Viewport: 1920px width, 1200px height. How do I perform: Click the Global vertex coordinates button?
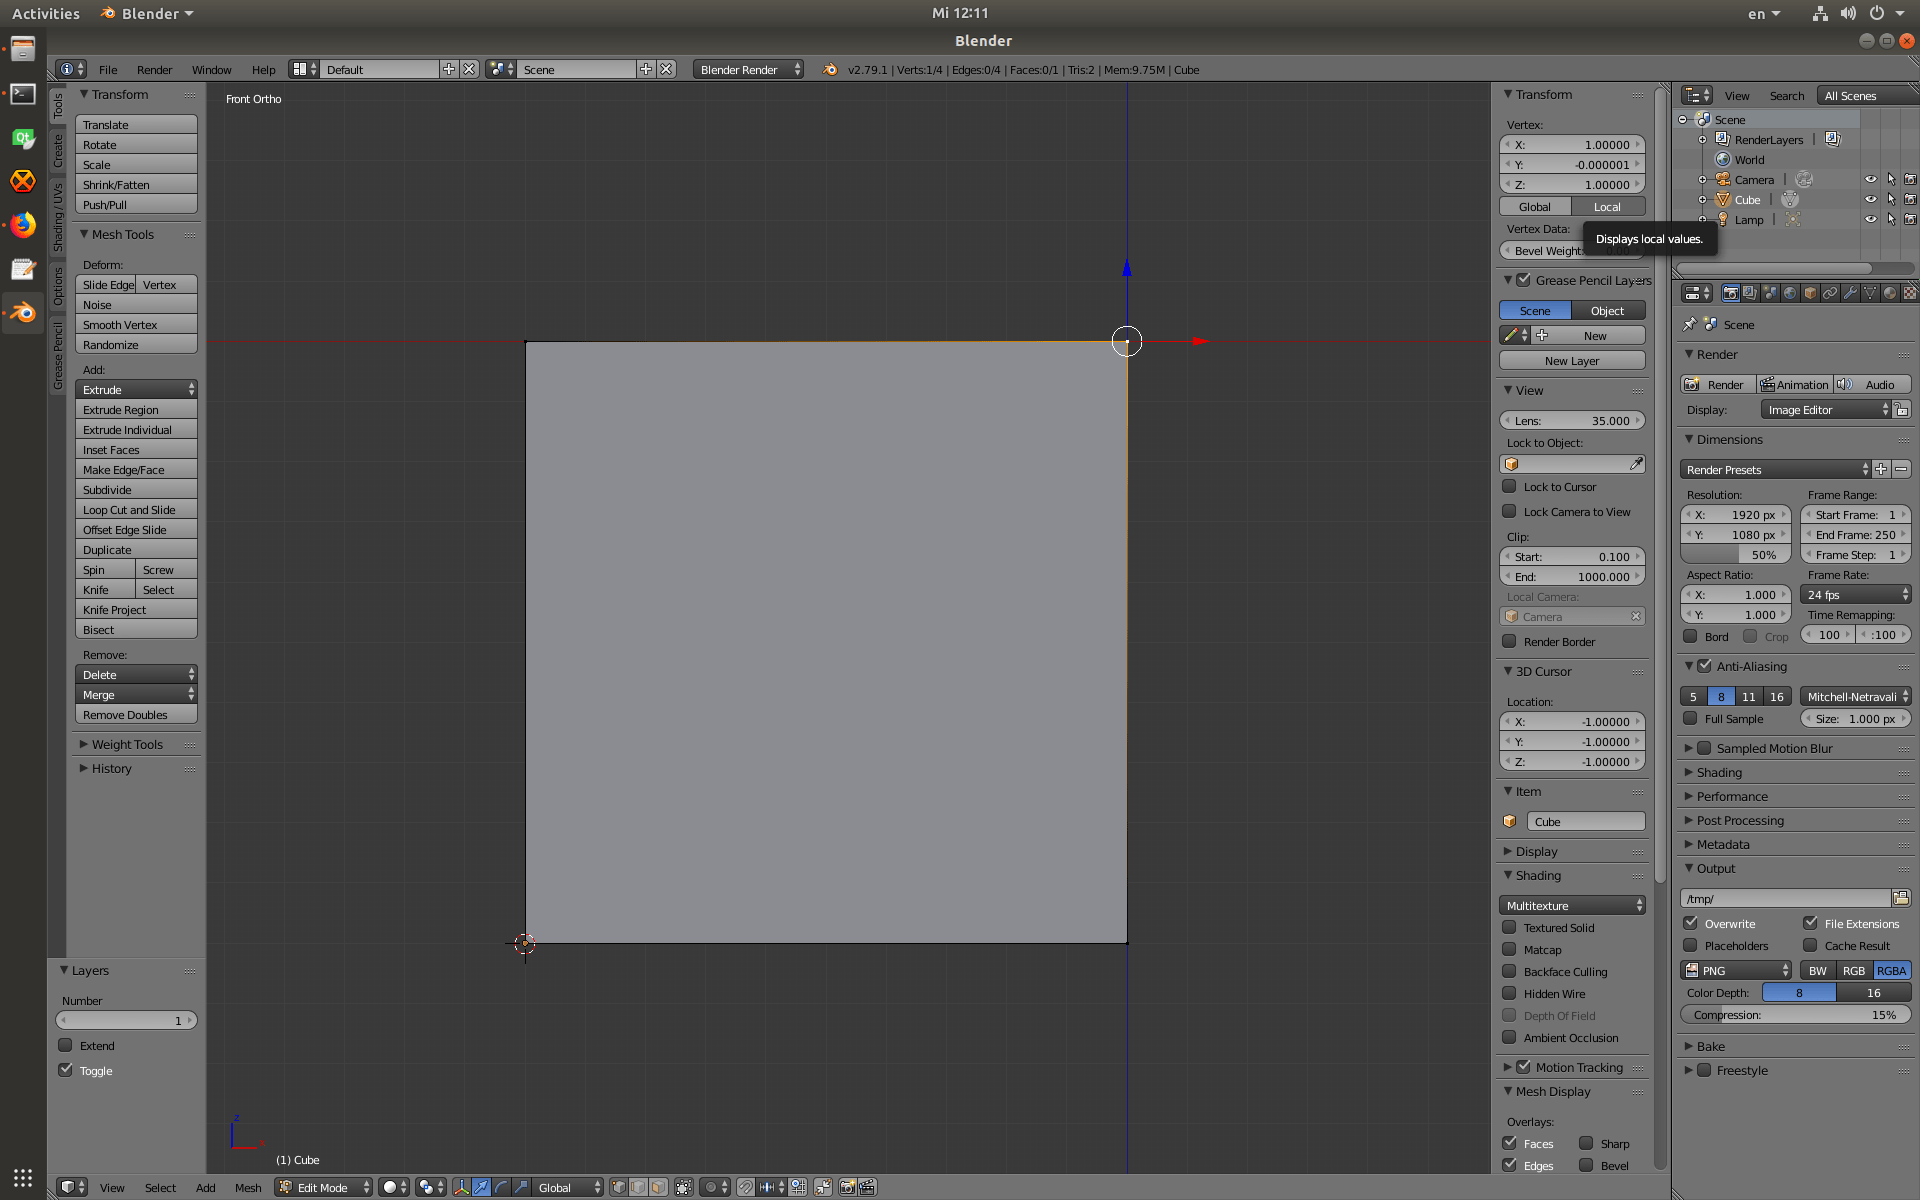click(x=1535, y=207)
